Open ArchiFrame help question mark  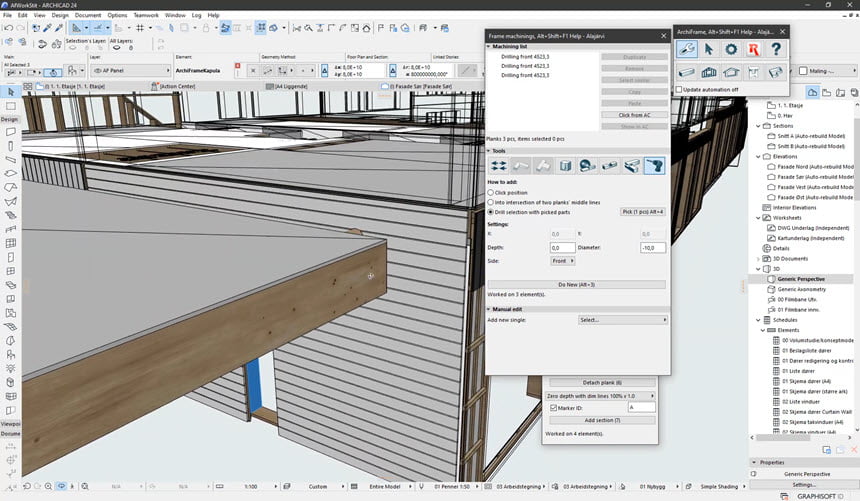(776, 49)
